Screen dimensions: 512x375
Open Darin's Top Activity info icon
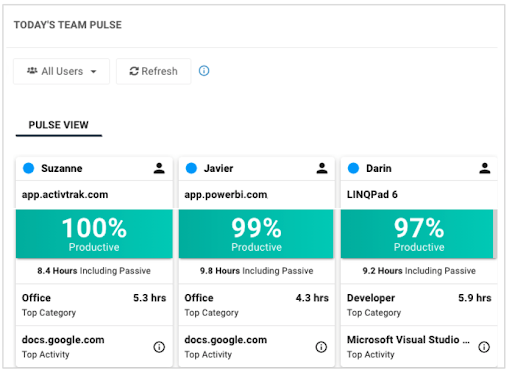coord(484,347)
